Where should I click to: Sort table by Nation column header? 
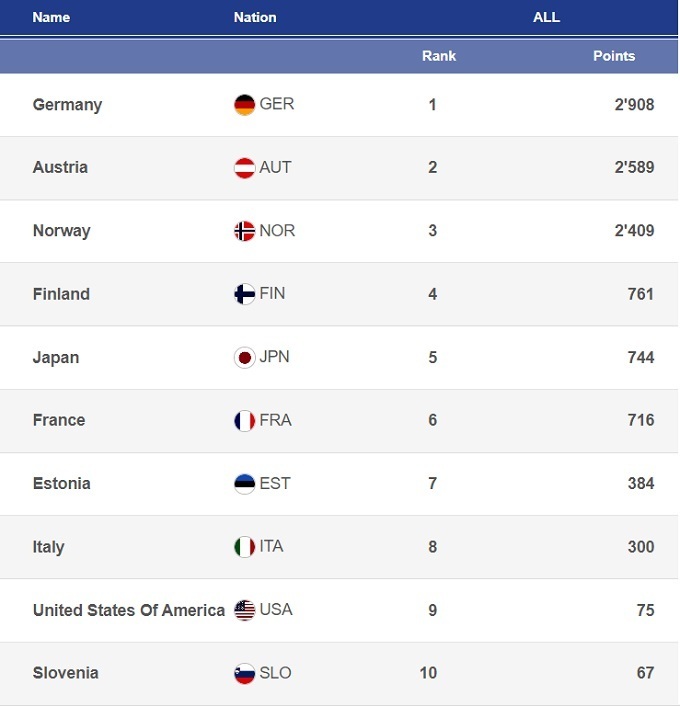255,17
